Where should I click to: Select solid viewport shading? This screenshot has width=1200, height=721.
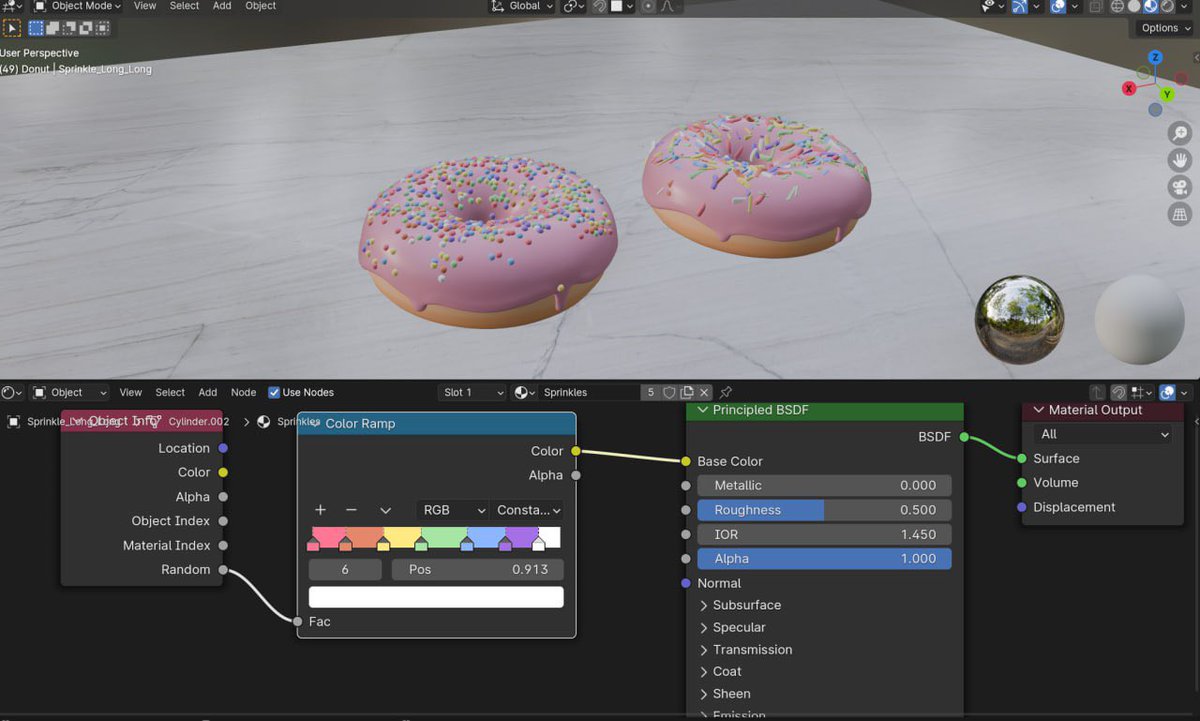pos(1133,6)
